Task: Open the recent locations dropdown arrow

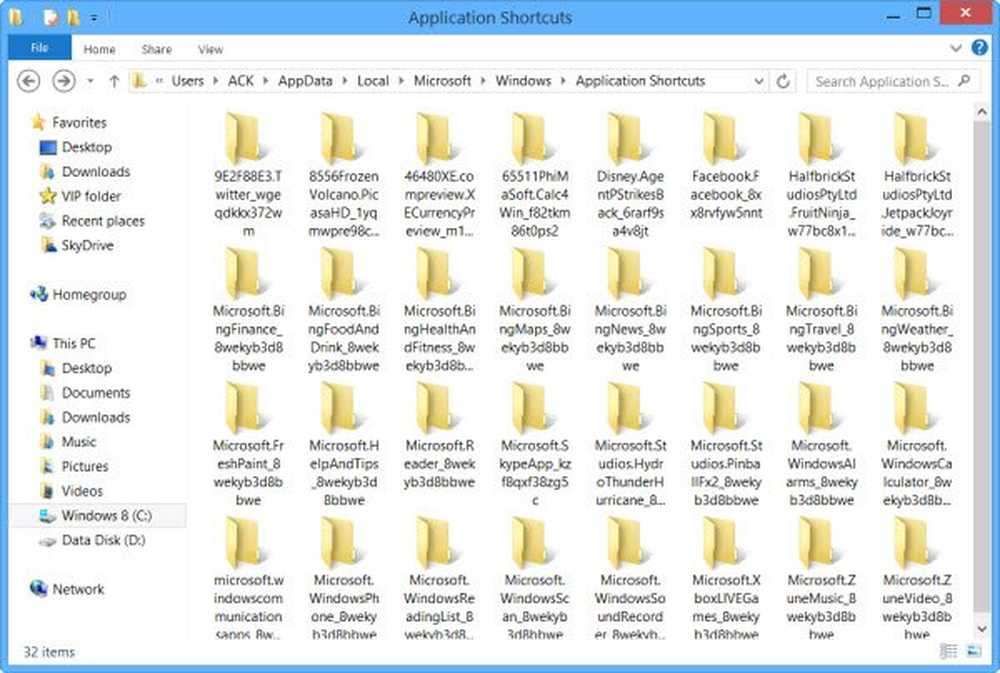Action: 90,81
